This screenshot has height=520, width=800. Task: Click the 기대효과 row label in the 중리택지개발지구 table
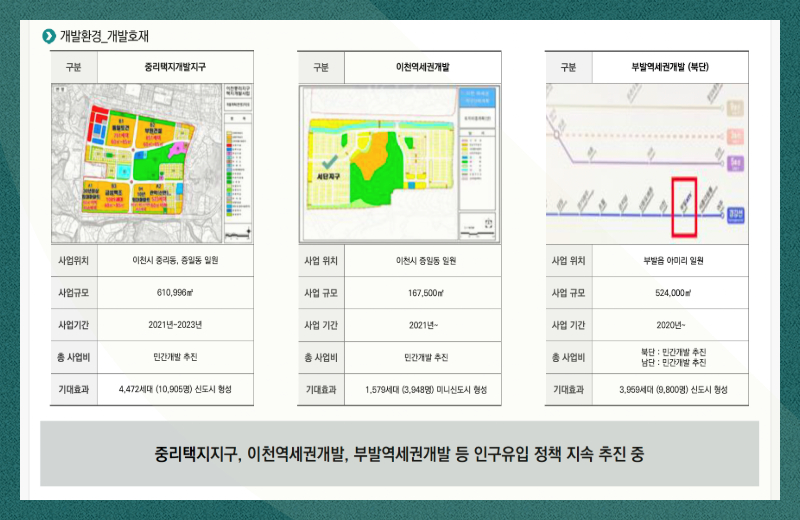click(x=73, y=389)
